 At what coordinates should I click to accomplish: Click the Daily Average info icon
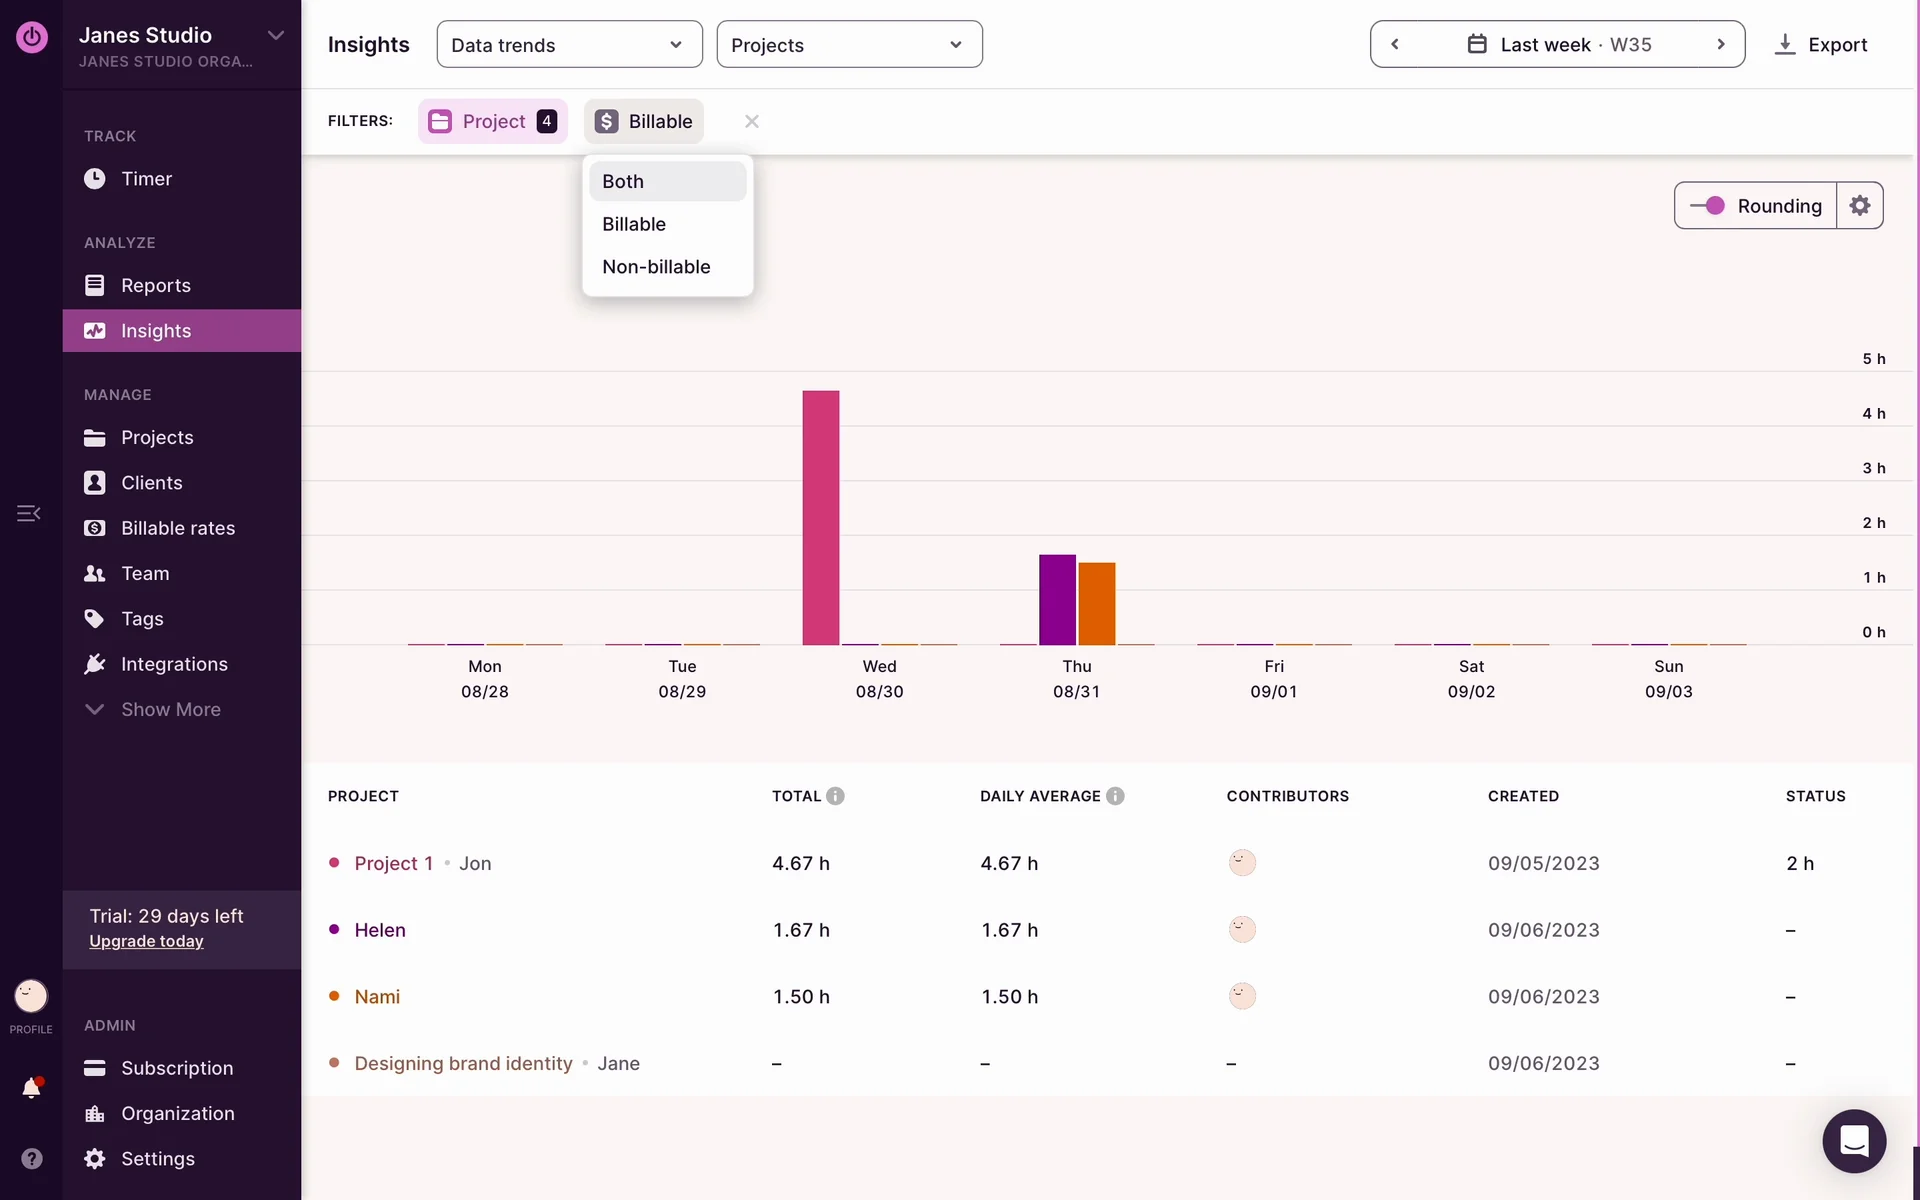click(1115, 796)
